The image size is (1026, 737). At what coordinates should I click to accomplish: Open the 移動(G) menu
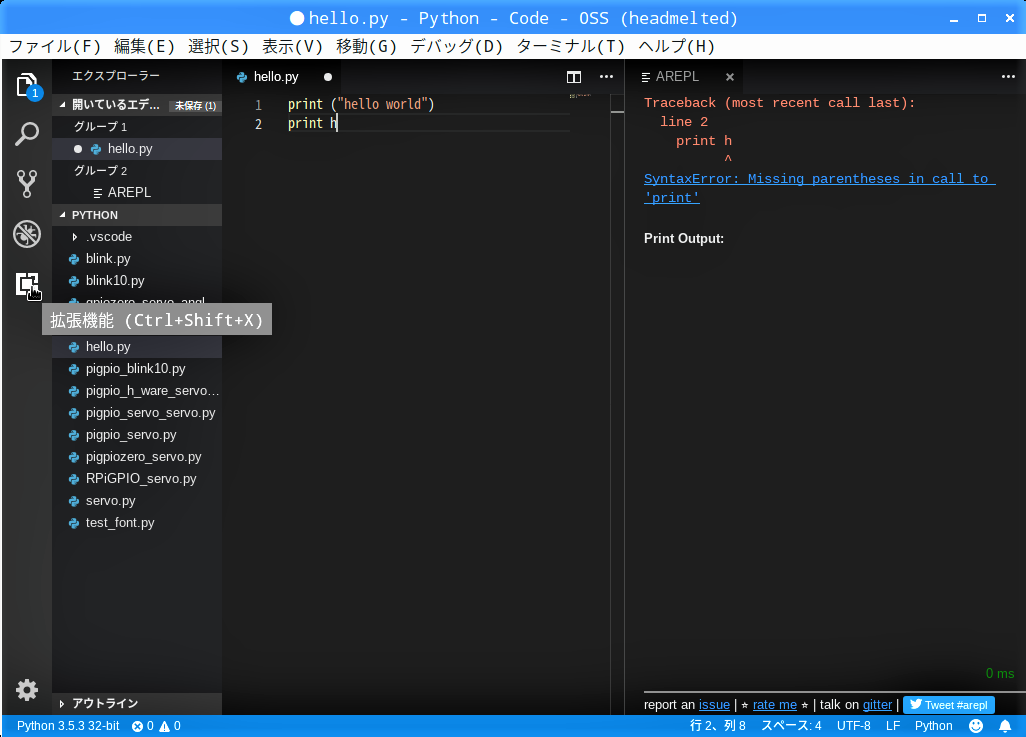(x=366, y=46)
